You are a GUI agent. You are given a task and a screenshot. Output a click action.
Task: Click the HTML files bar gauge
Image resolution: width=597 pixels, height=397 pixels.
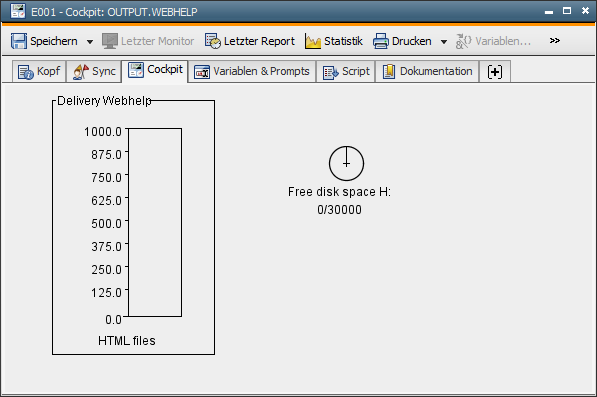(x=155, y=222)
